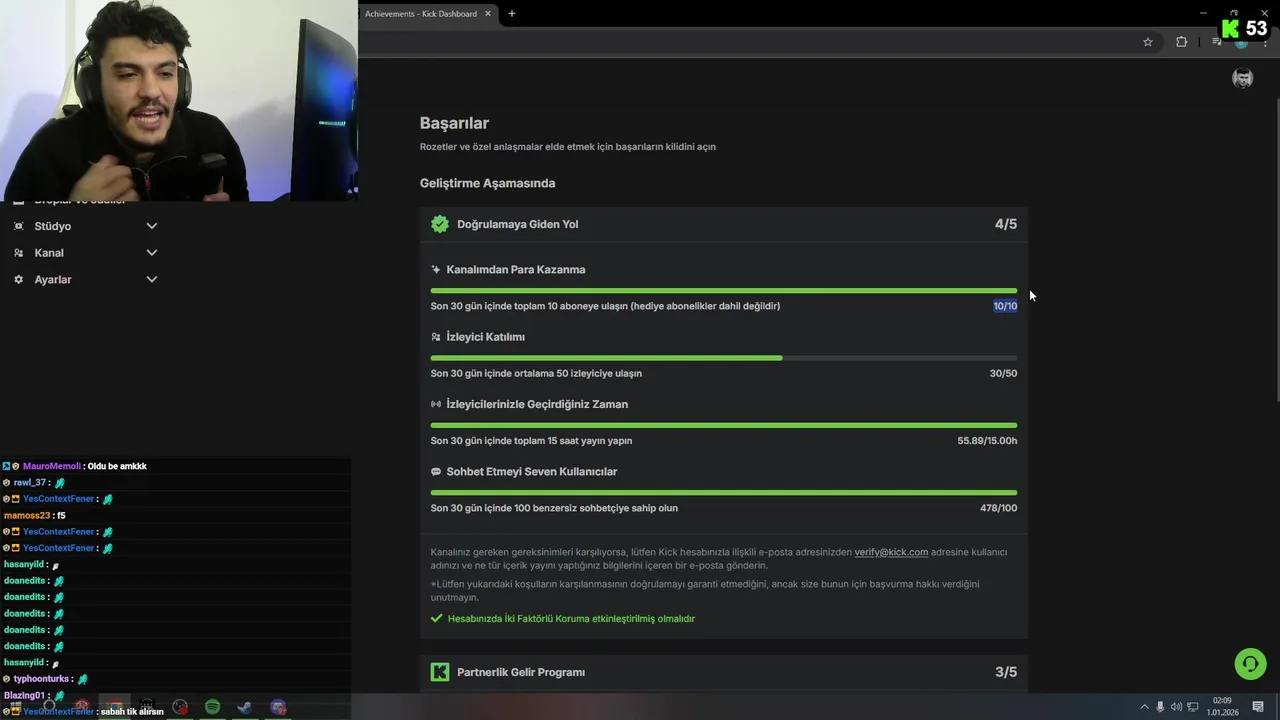The width and height of the screenshot is (1280, 720).
Task: Open the taskbar clock and date
Action: point(1222,707)
